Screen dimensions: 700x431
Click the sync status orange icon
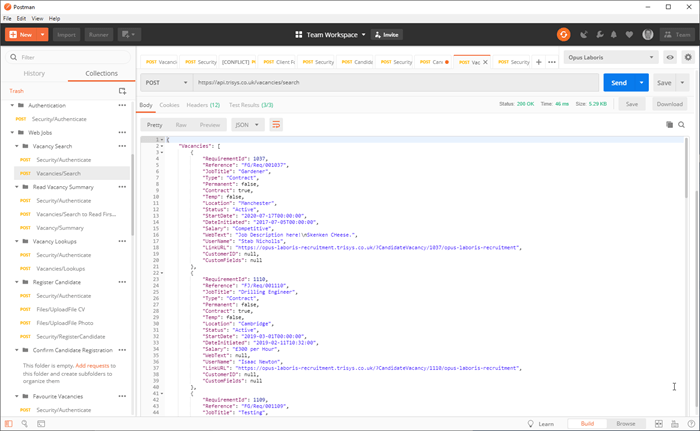(x=563, y=34)
